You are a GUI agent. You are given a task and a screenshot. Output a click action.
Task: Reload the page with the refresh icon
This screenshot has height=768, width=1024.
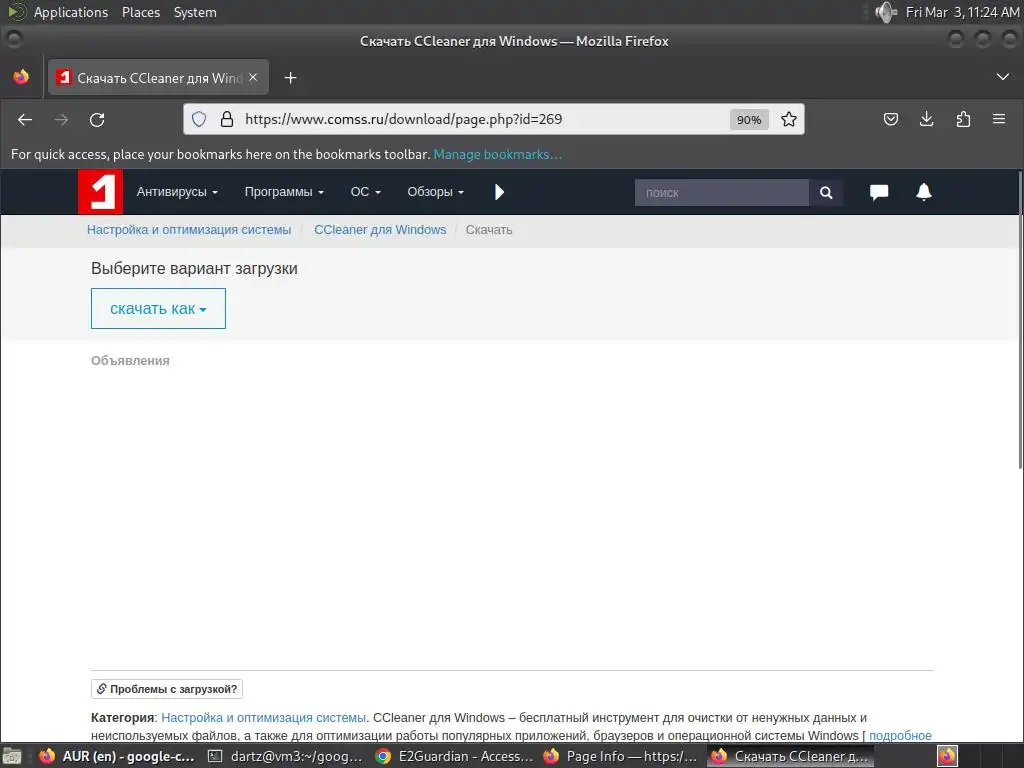[97, 120]
